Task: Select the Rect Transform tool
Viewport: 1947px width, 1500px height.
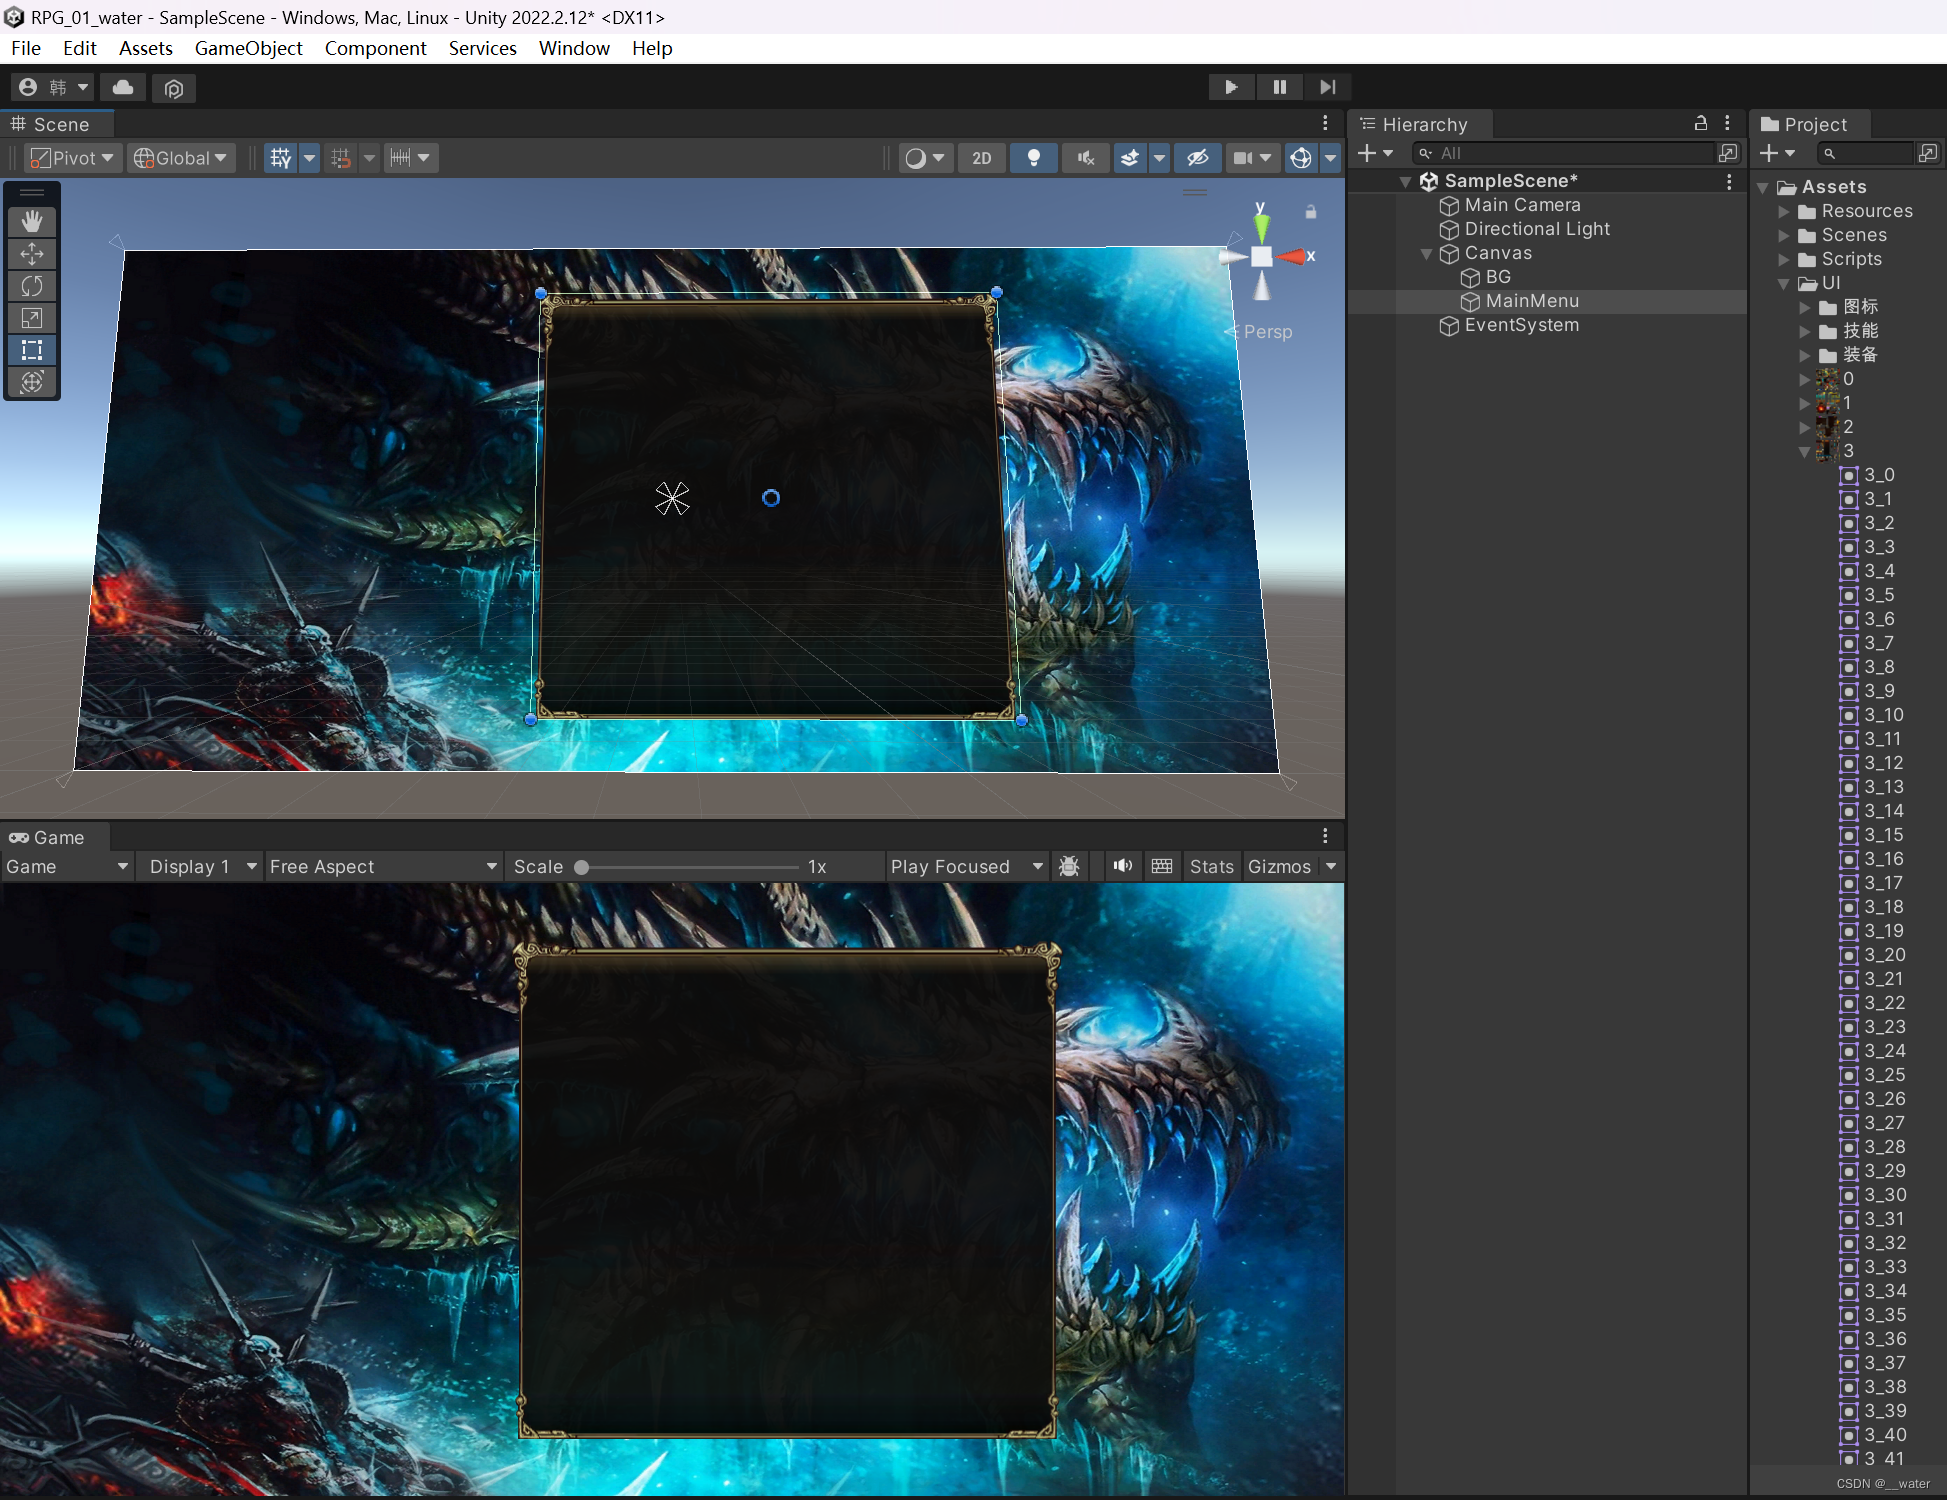Action: [32, 350]
